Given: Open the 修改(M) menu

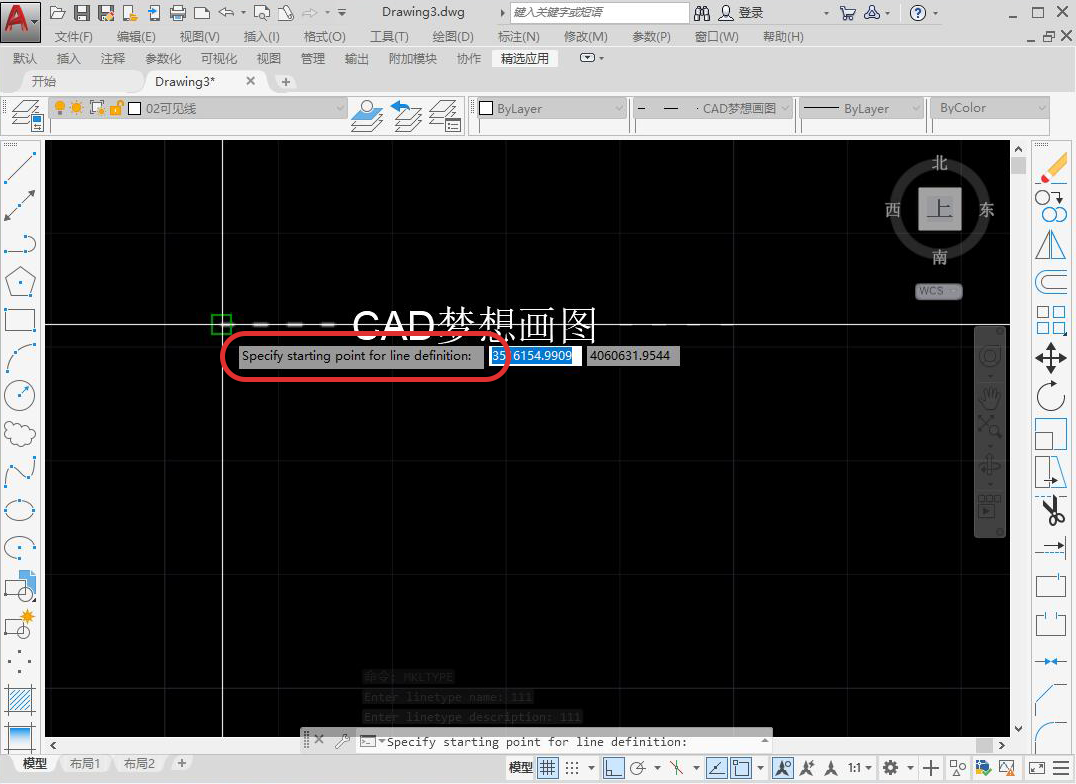Looking at the screenshot, I should pos(585,36).
